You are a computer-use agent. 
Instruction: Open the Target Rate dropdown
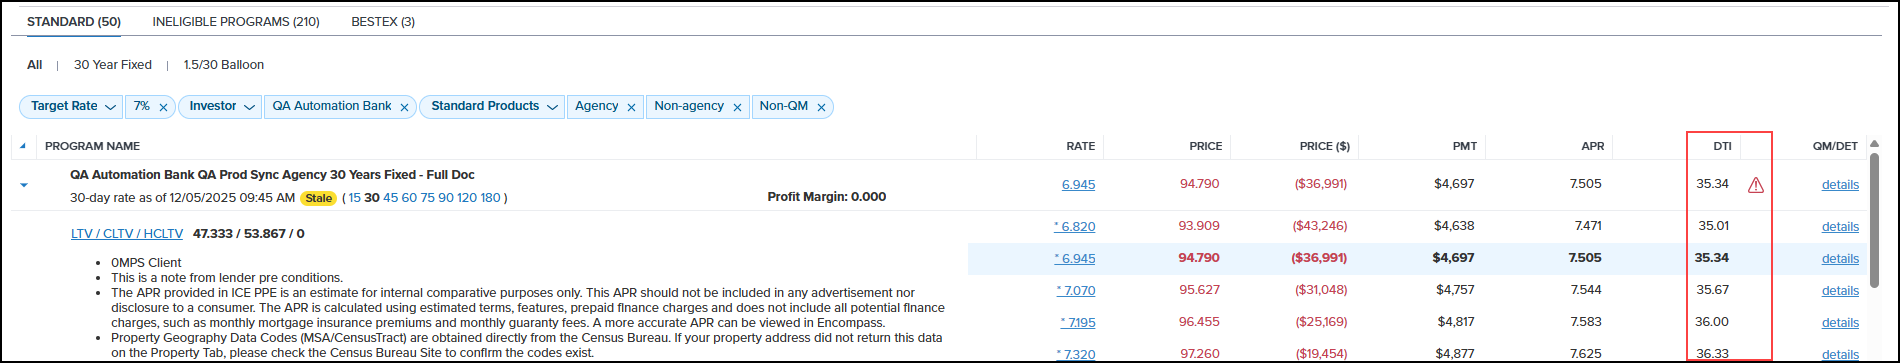point(75,107)
